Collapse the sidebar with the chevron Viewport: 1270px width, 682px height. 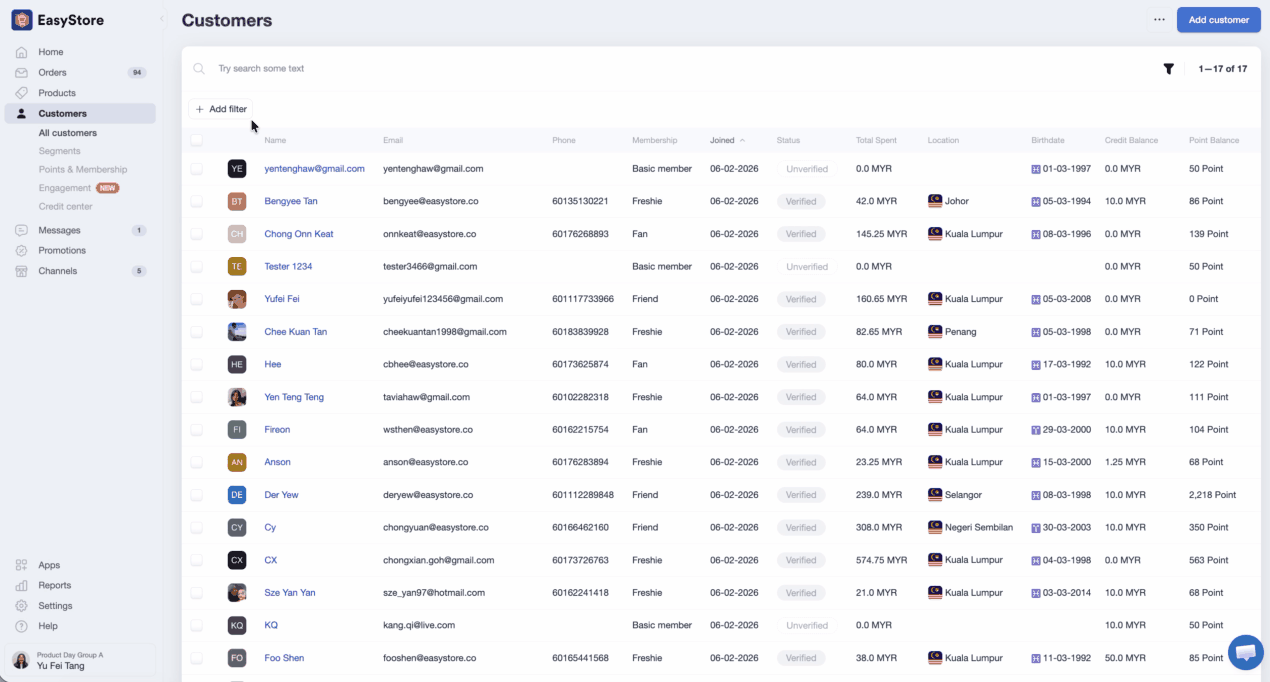[x=161, y=20]
